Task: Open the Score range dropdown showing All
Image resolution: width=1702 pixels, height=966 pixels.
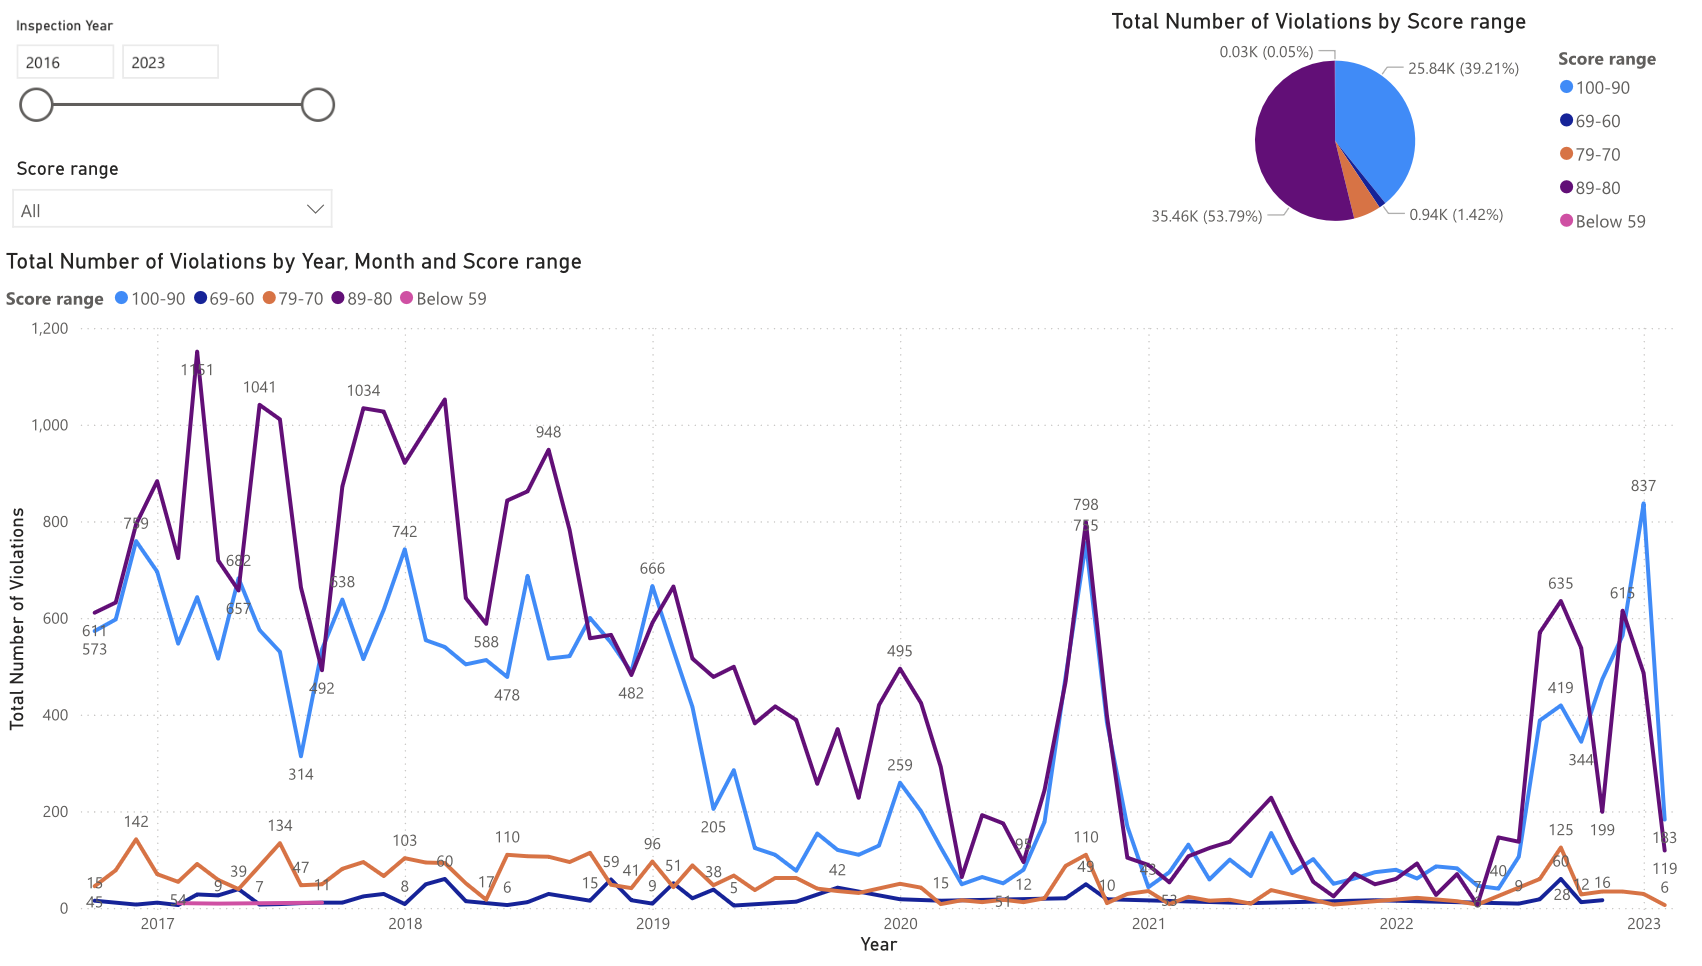Action: (x=174, y=210)
